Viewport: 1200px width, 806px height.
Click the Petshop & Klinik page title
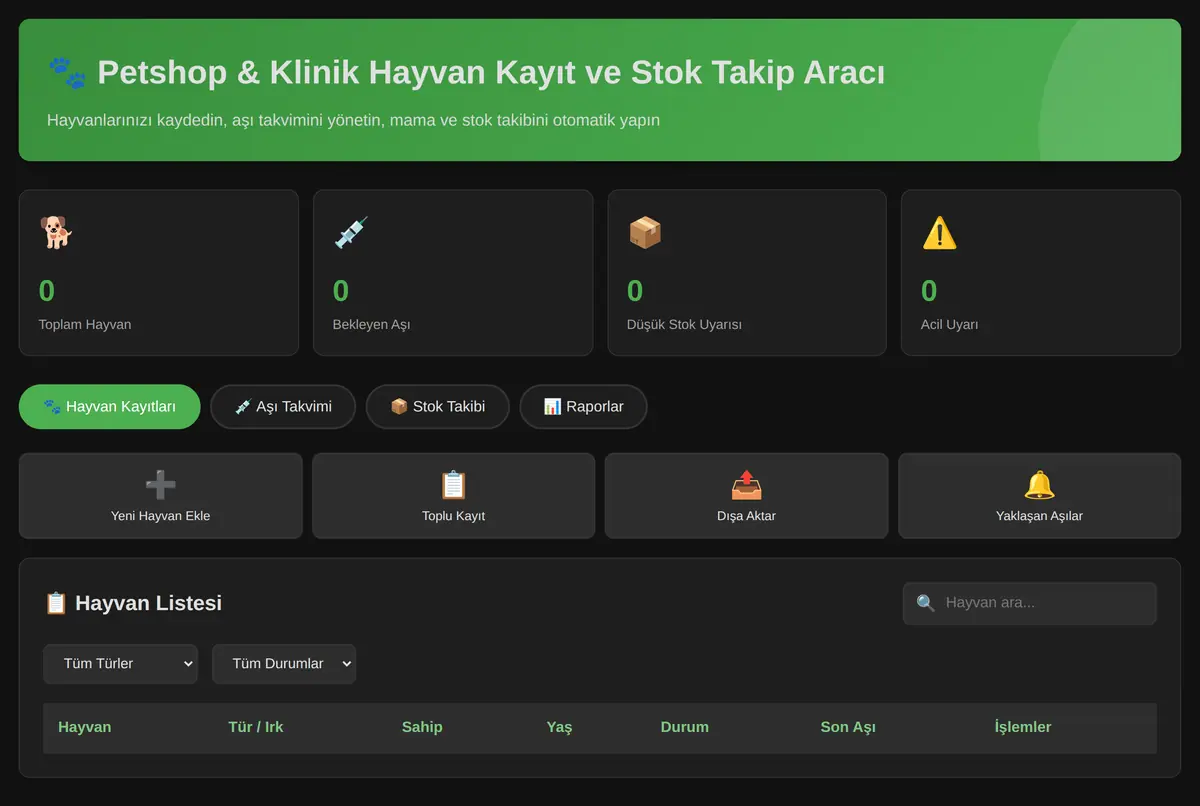491,72
